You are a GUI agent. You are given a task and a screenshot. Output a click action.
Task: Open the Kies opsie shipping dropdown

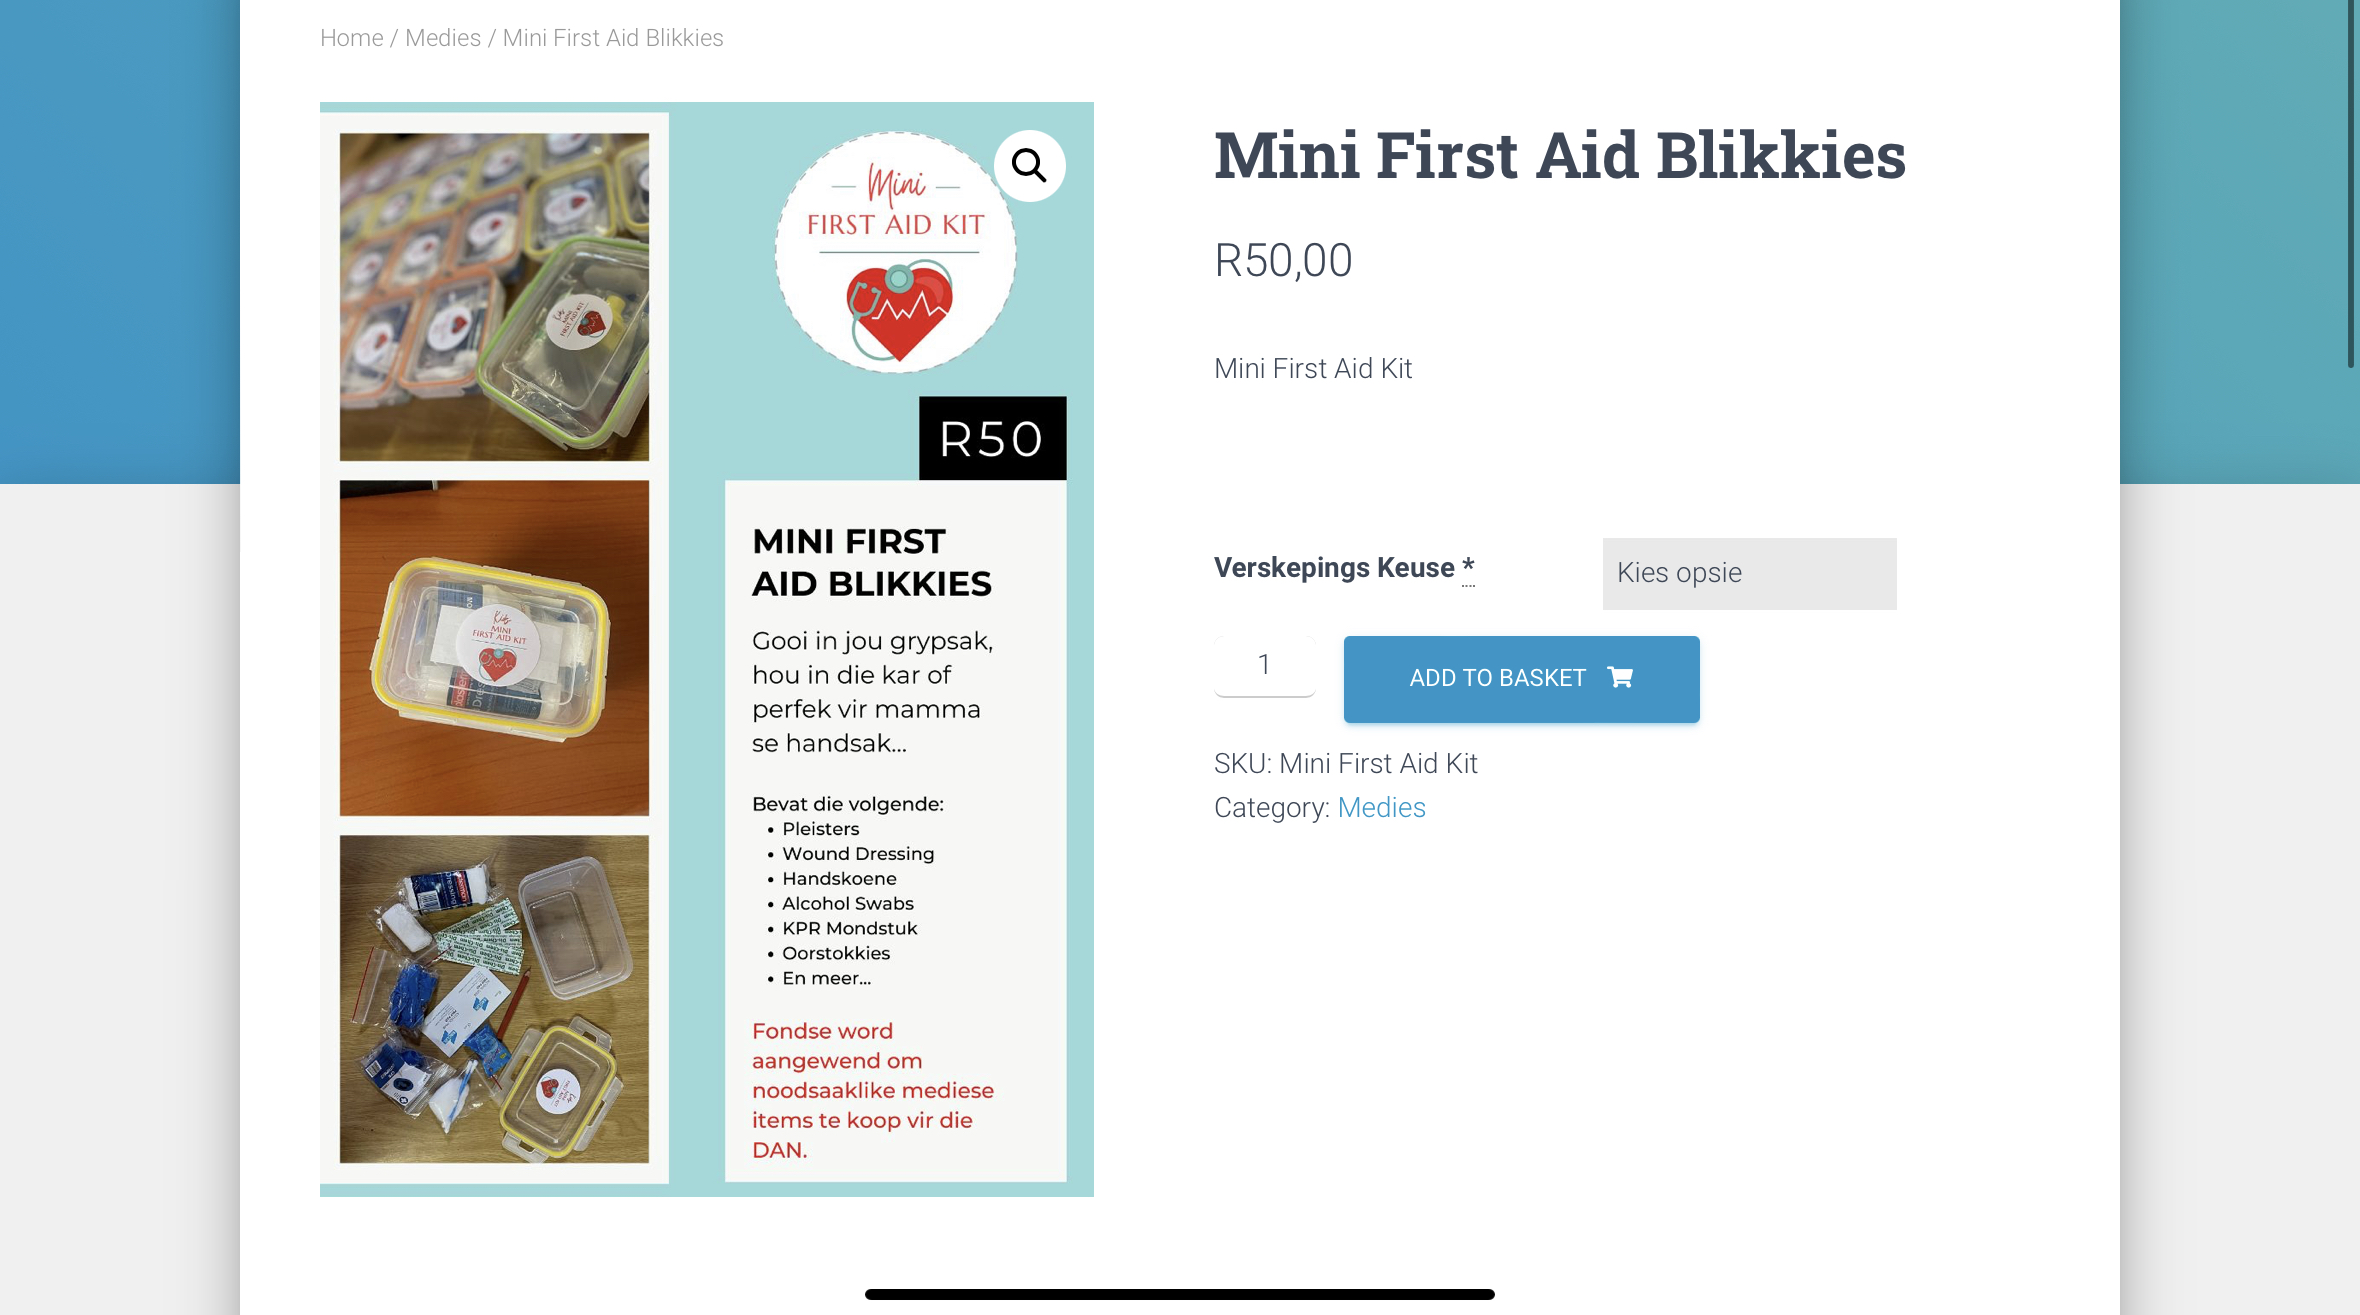1749,573
